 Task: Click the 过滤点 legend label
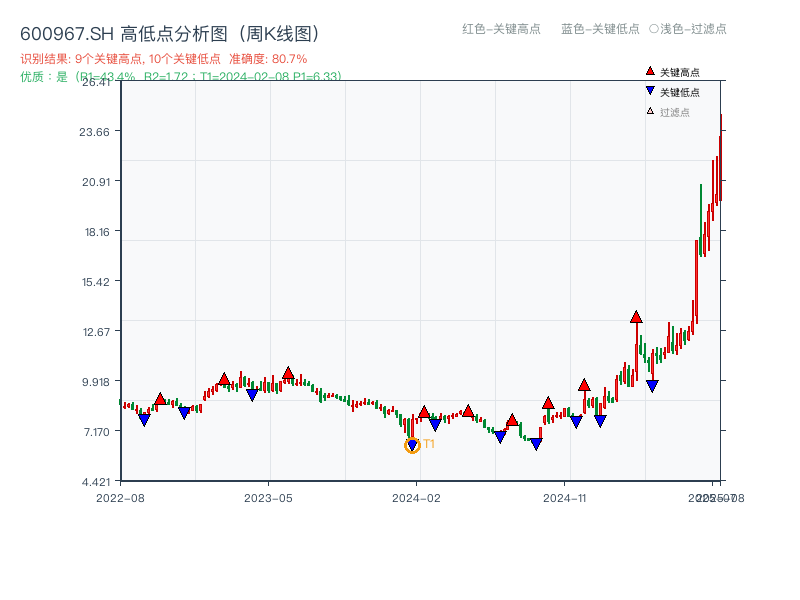[x=674, y=112]
